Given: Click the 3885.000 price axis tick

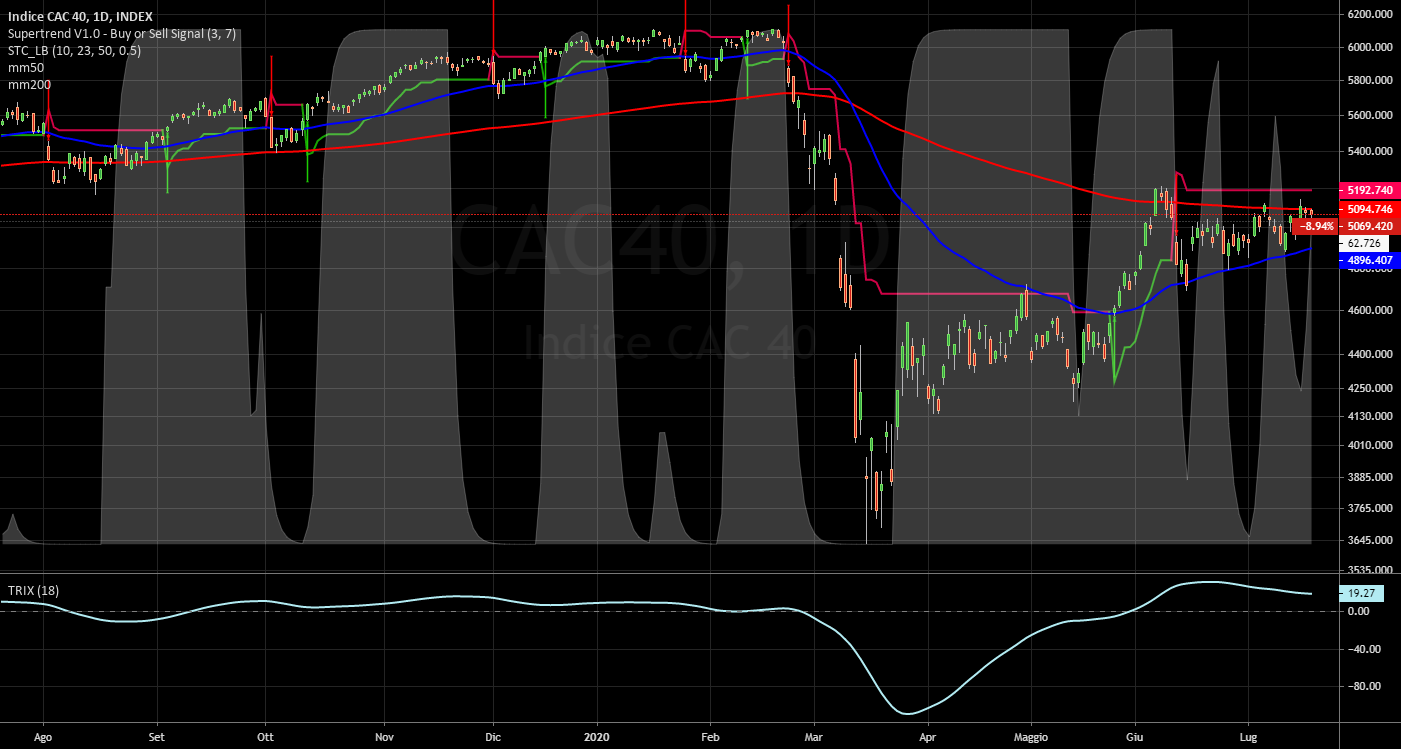Looking at the screenshot, I should (x=1371, y=477).
